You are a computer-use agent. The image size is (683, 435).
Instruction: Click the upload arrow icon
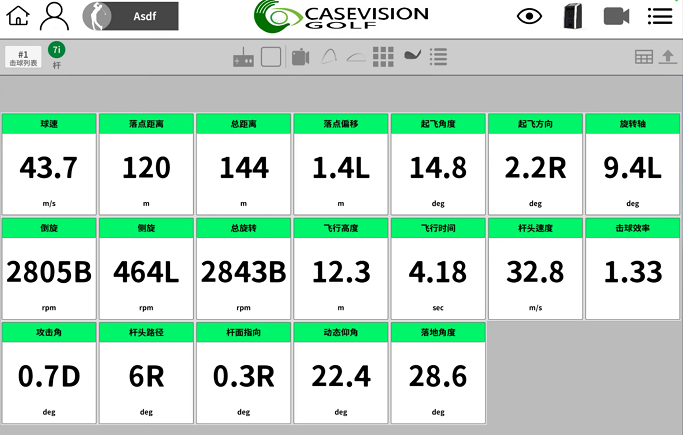point(668,57)
